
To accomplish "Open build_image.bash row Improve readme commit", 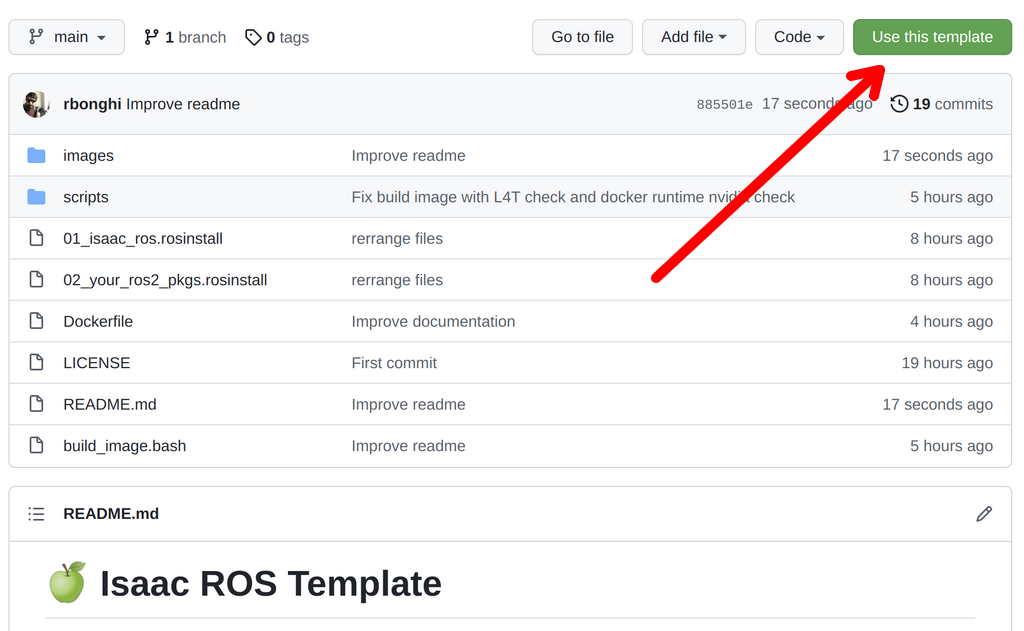I will click(408, 445).
